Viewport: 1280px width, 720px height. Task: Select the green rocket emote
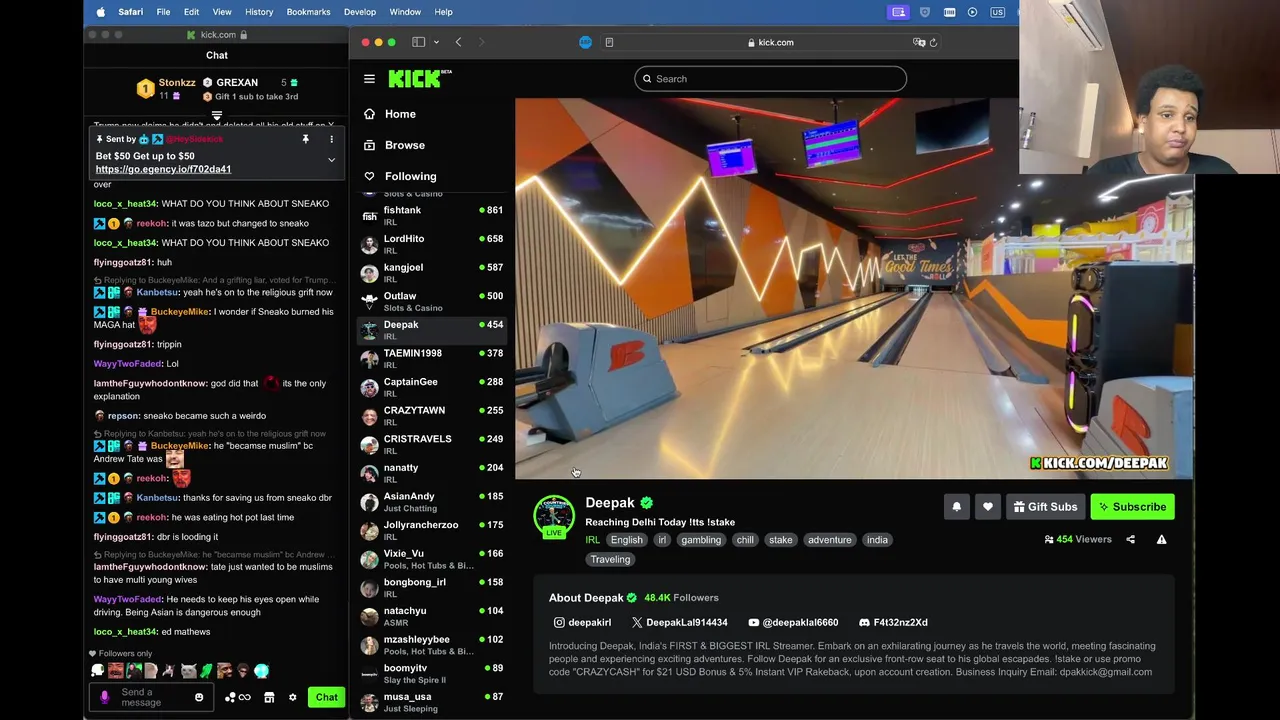206,671
